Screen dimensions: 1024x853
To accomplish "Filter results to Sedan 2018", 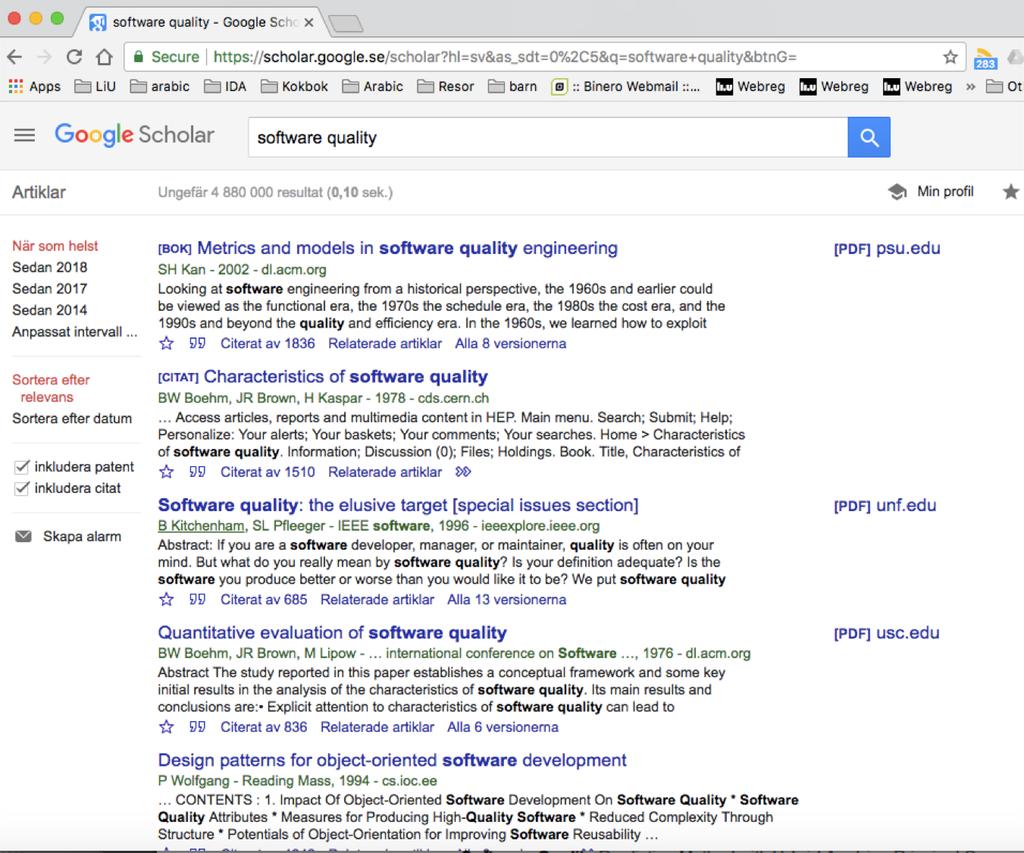I will click(50, 267).
